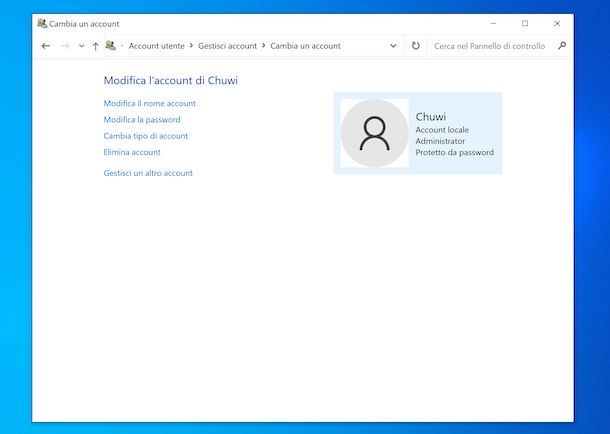Click the forward navigation arrow
Image resolution: width=610 pixels, height=434 pixels.
[65, 46]
